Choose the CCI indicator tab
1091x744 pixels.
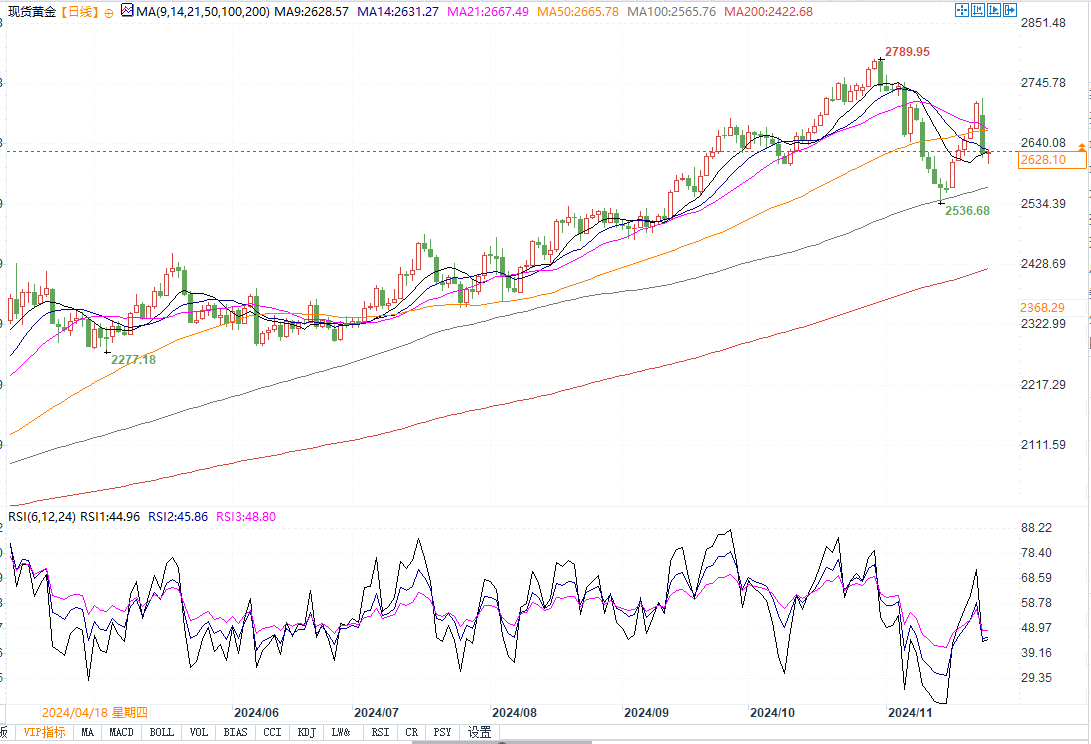pyautogui.click(x=271, y=732)
